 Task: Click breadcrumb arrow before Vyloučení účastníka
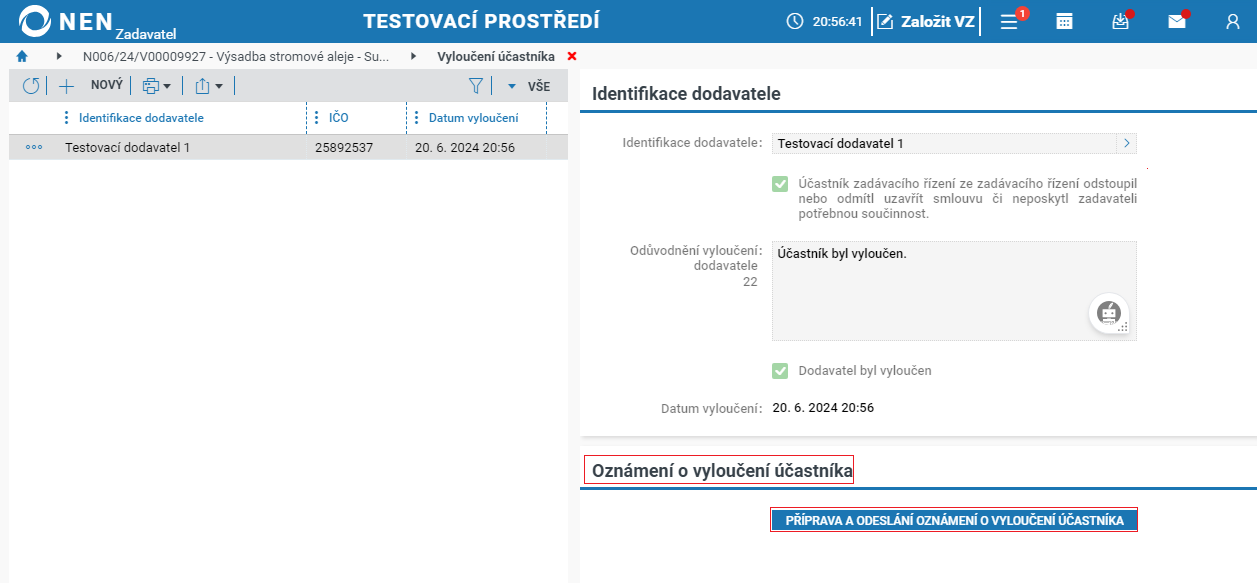[413, 56]
